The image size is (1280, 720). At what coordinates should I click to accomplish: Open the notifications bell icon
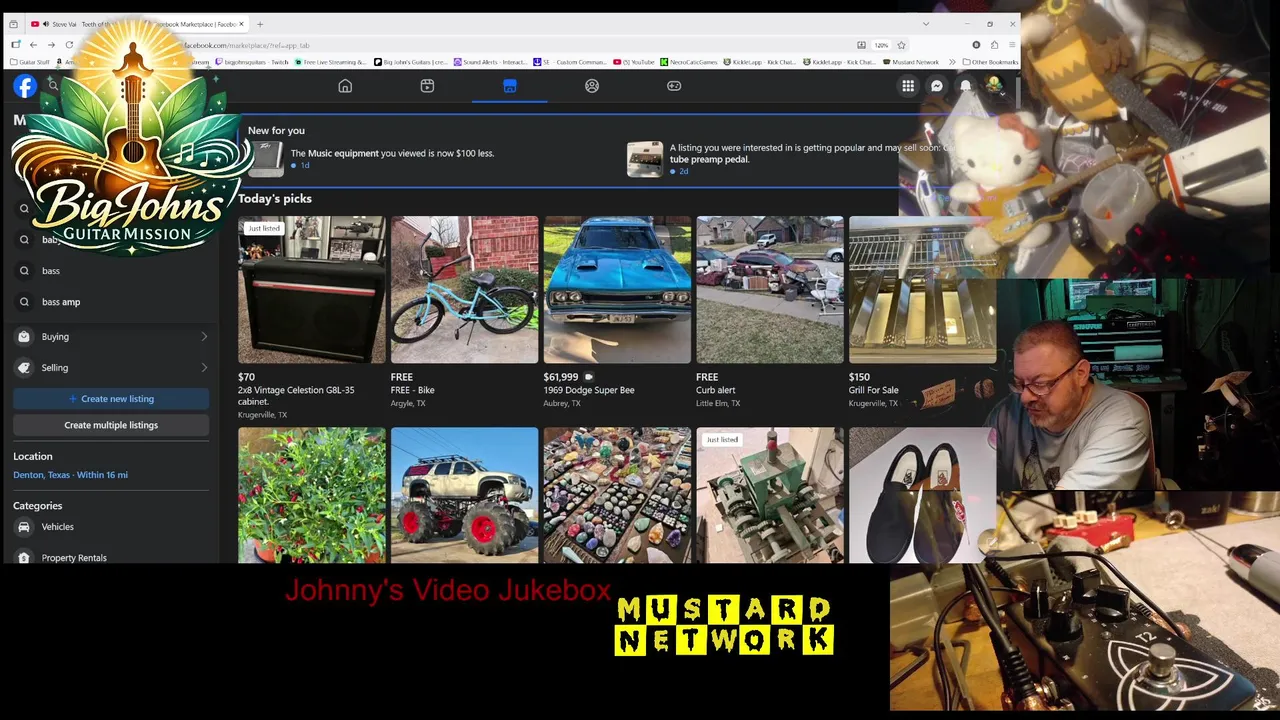click(966, 86)
